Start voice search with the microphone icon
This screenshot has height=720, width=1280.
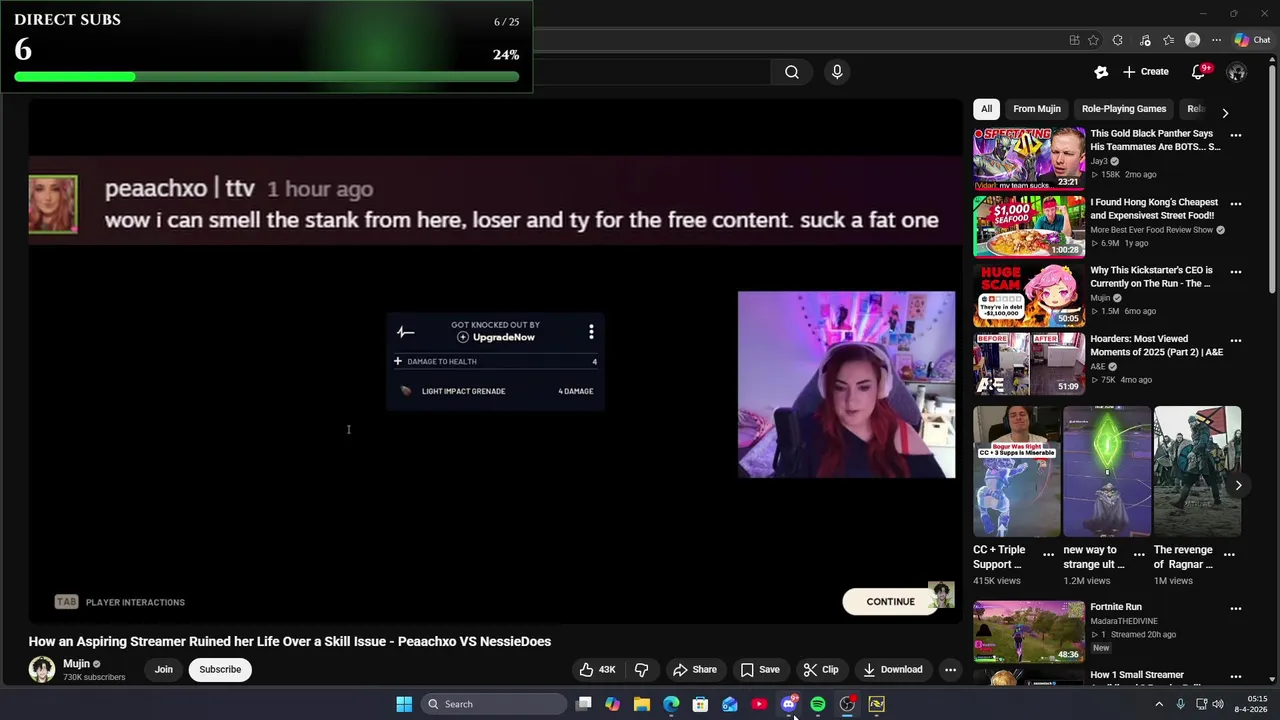pos(837,72)
